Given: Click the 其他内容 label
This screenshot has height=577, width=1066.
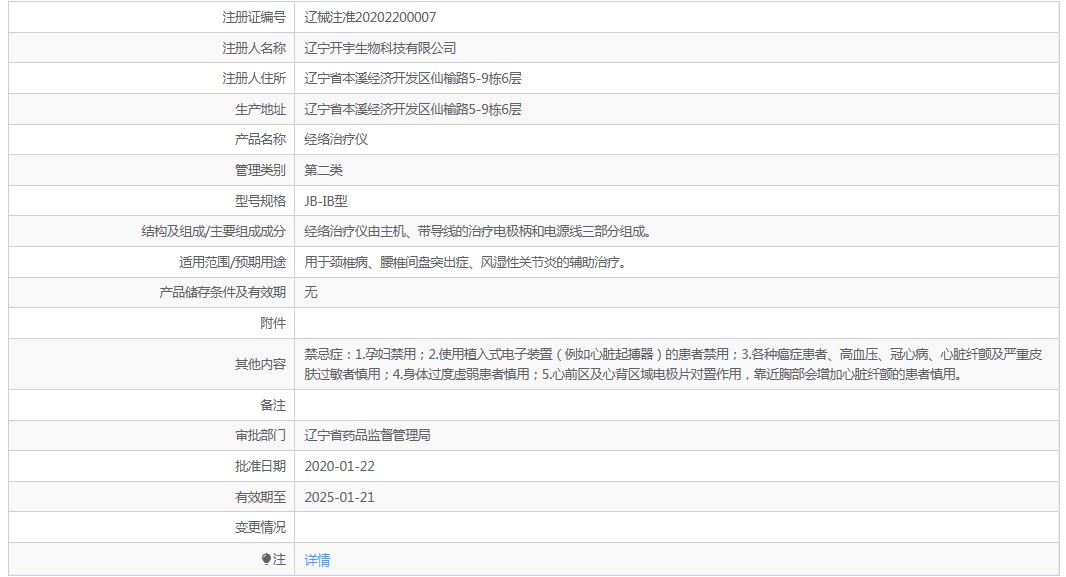Looking at the screenshot, I should [x=260, y=364].
